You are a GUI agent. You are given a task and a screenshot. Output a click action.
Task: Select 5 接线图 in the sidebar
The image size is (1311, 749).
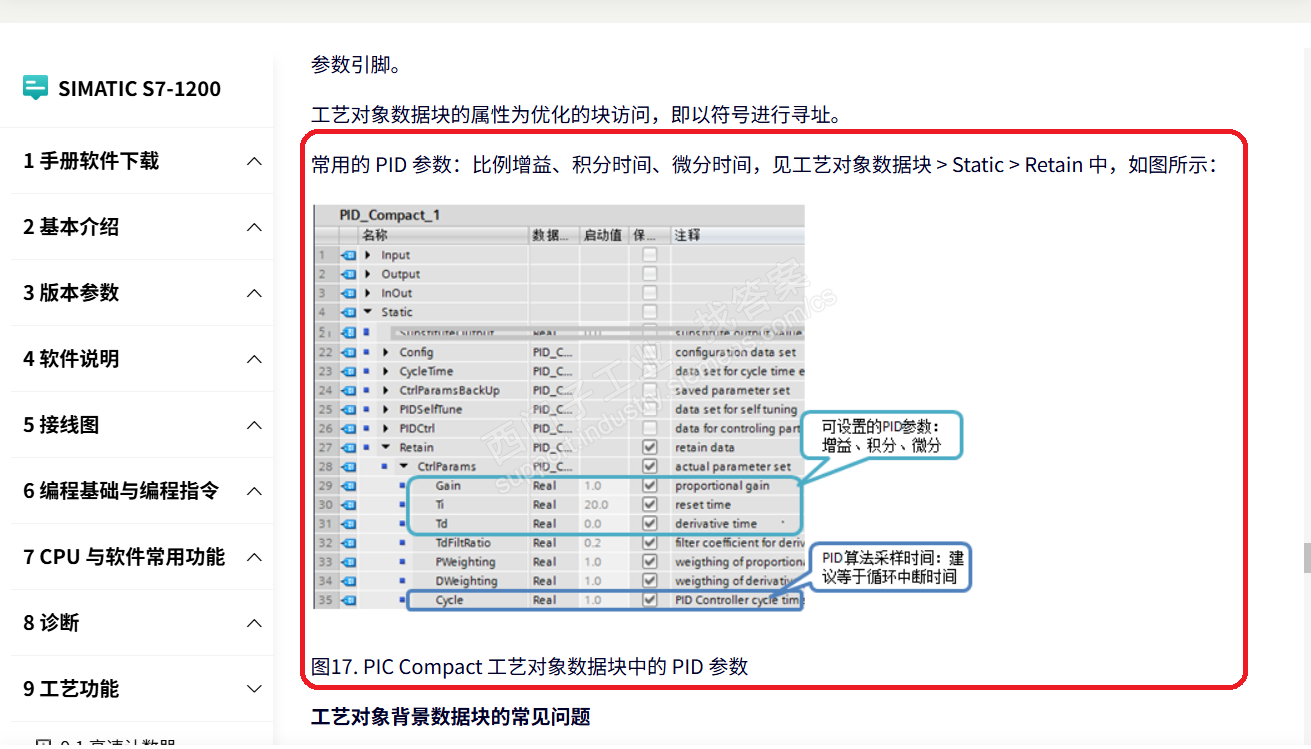click(x=61, y=425)
